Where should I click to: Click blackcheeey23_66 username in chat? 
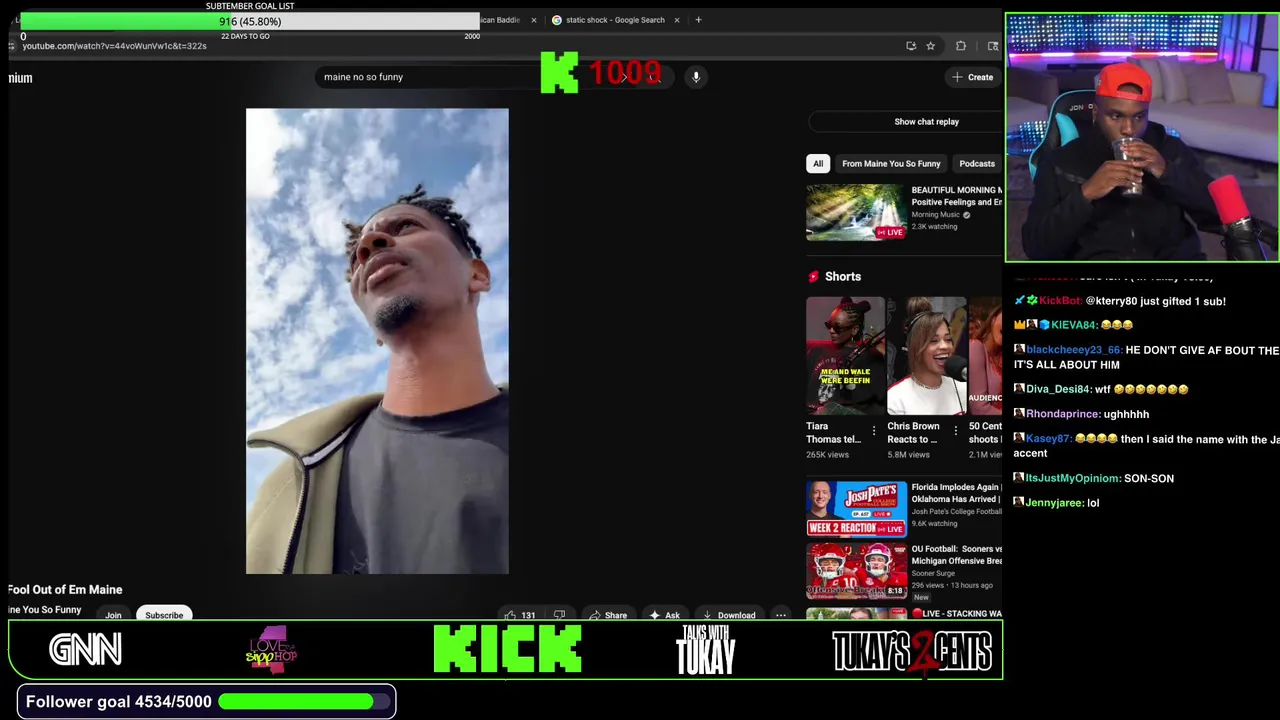(x=1074, y=350)
